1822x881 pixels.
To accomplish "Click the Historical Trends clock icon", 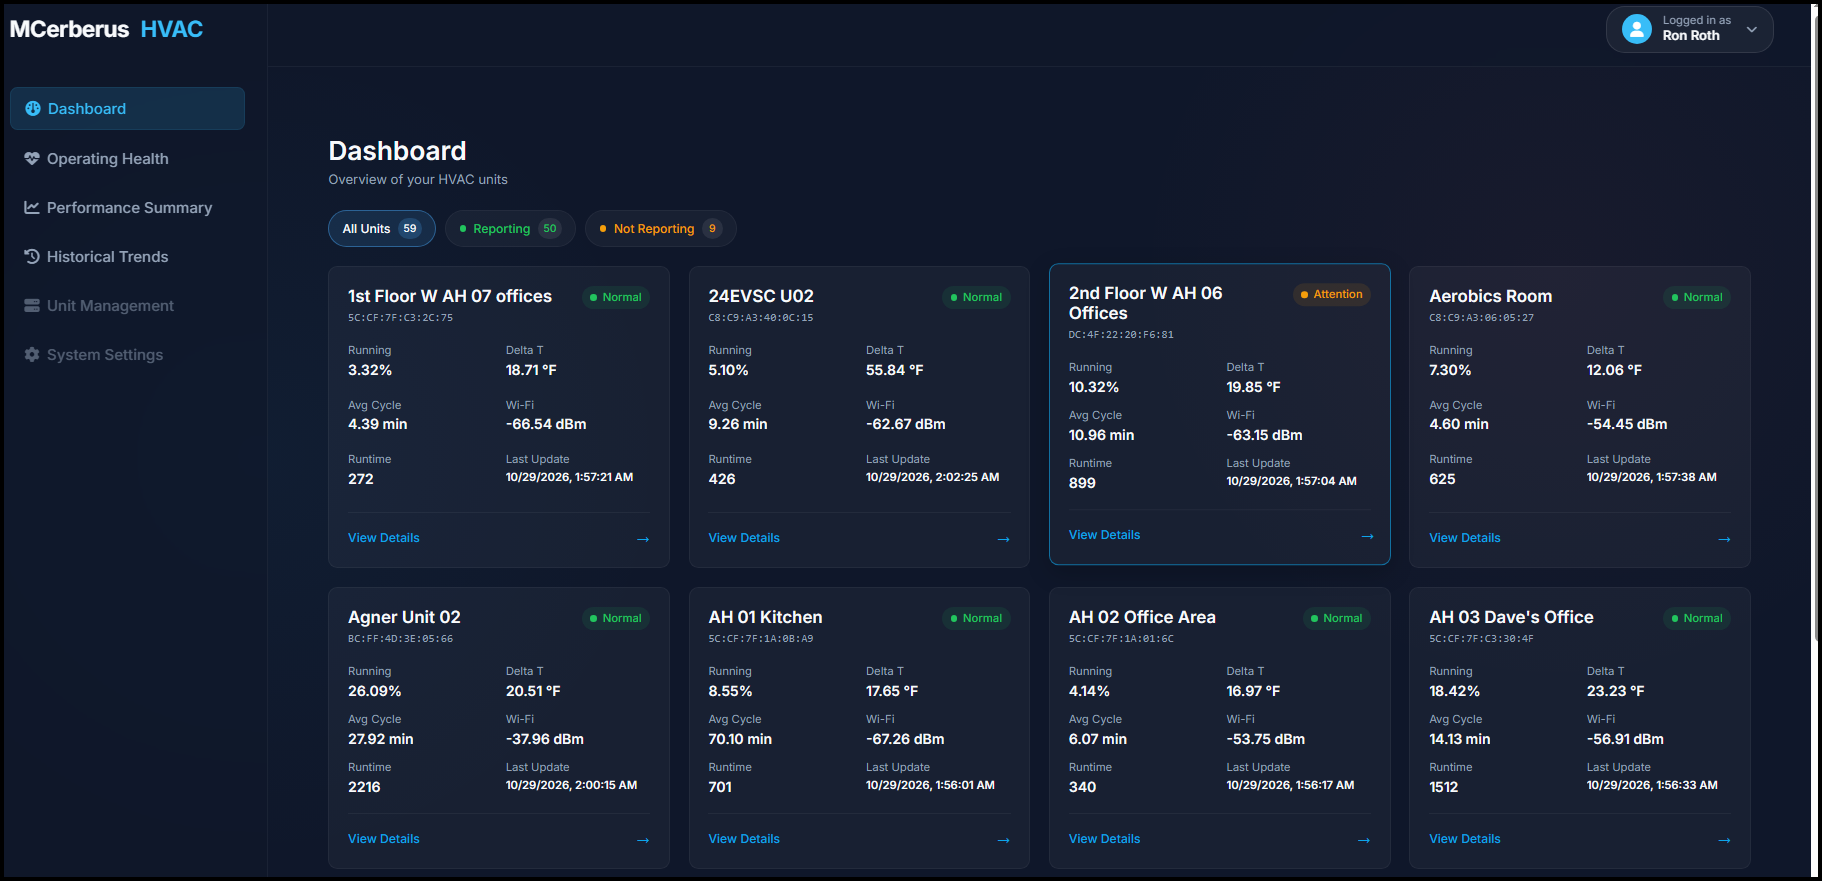I will coord(32,257).
